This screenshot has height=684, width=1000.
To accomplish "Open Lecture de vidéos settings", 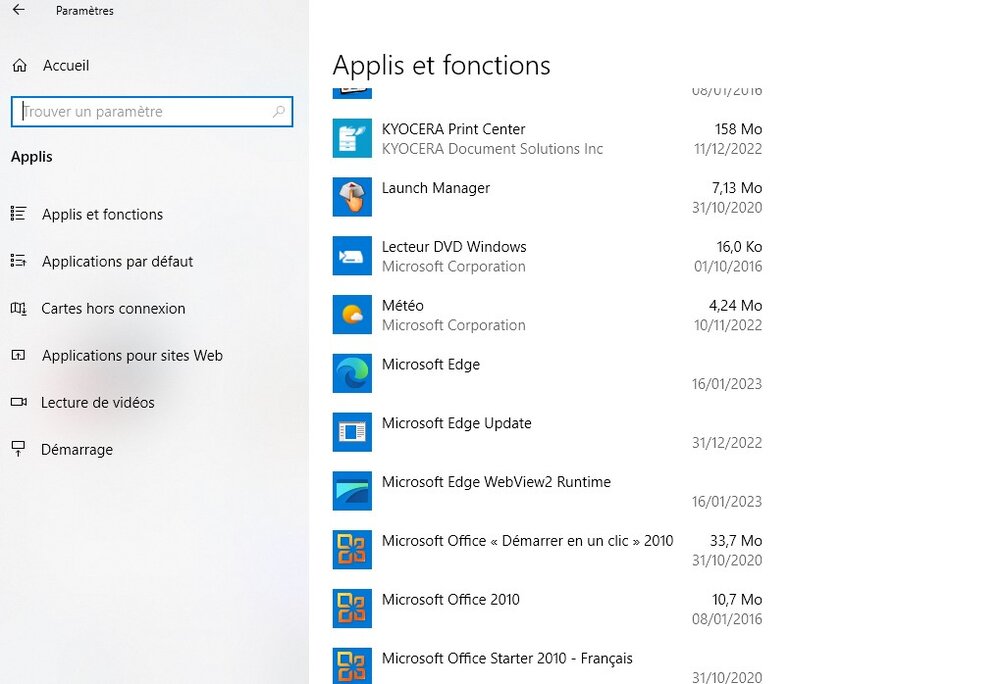I will click(x=97, y=402).
